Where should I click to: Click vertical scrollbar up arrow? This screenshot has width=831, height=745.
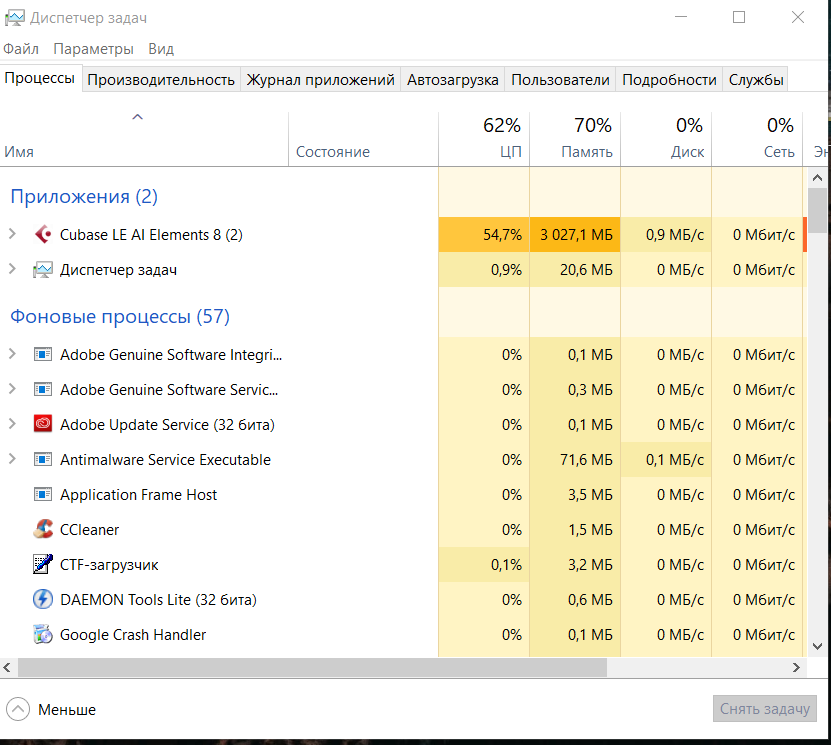click(817, 178)
